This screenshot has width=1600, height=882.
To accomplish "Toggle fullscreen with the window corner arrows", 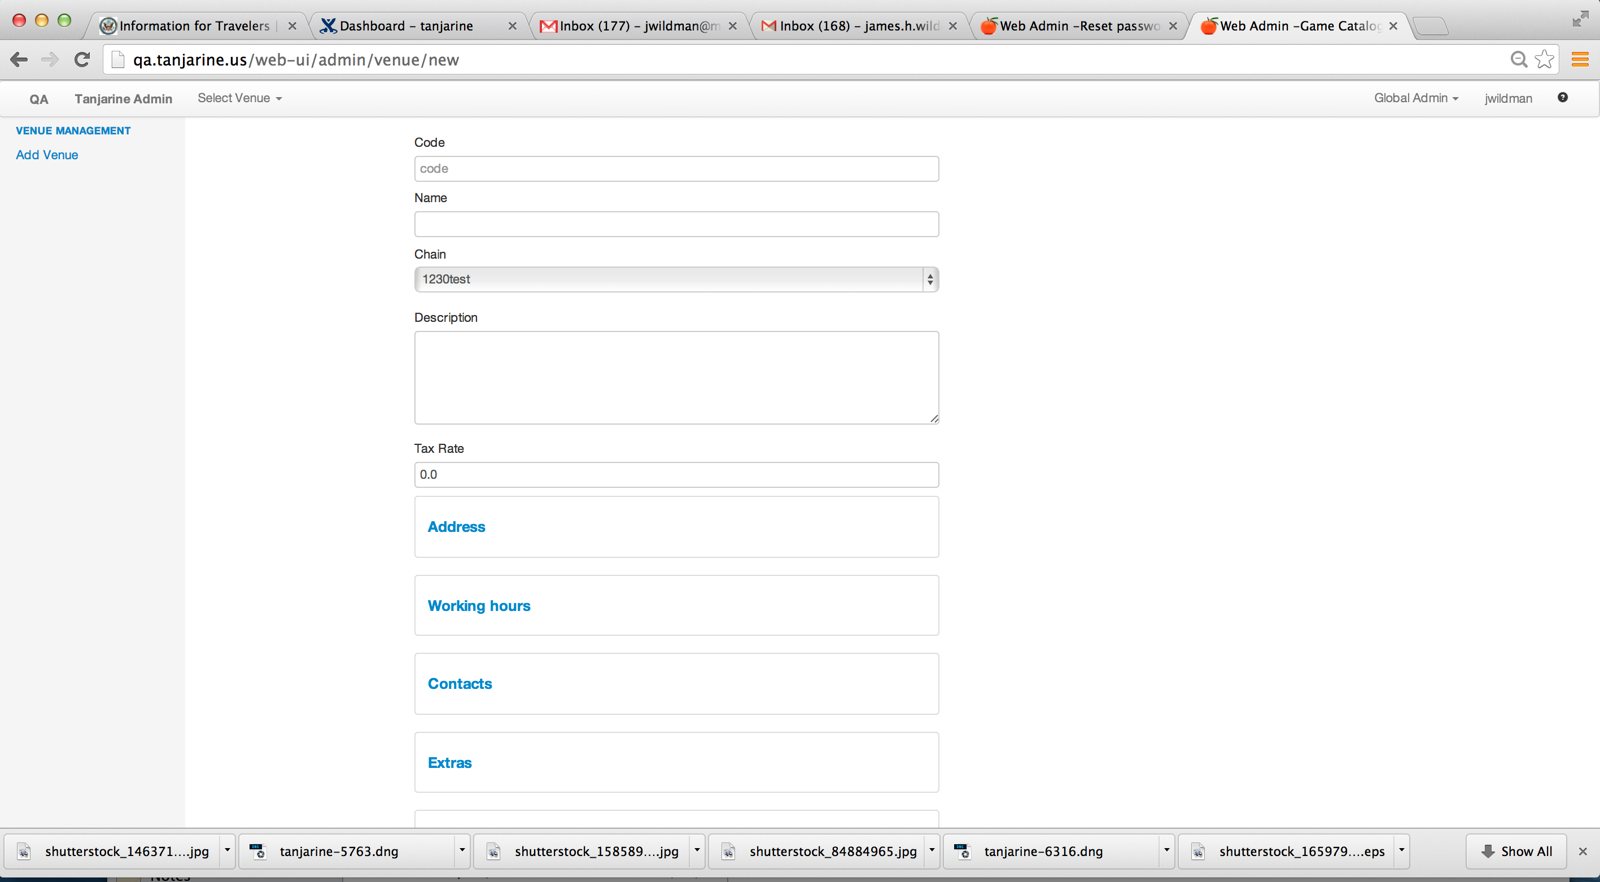I will pos(1580,19).
